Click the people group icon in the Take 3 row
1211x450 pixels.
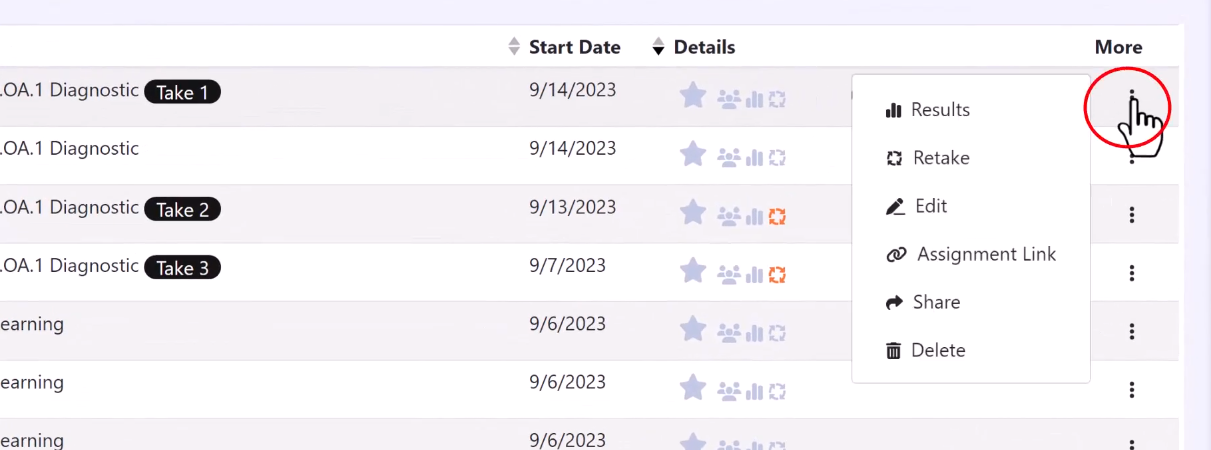point(730,274)
